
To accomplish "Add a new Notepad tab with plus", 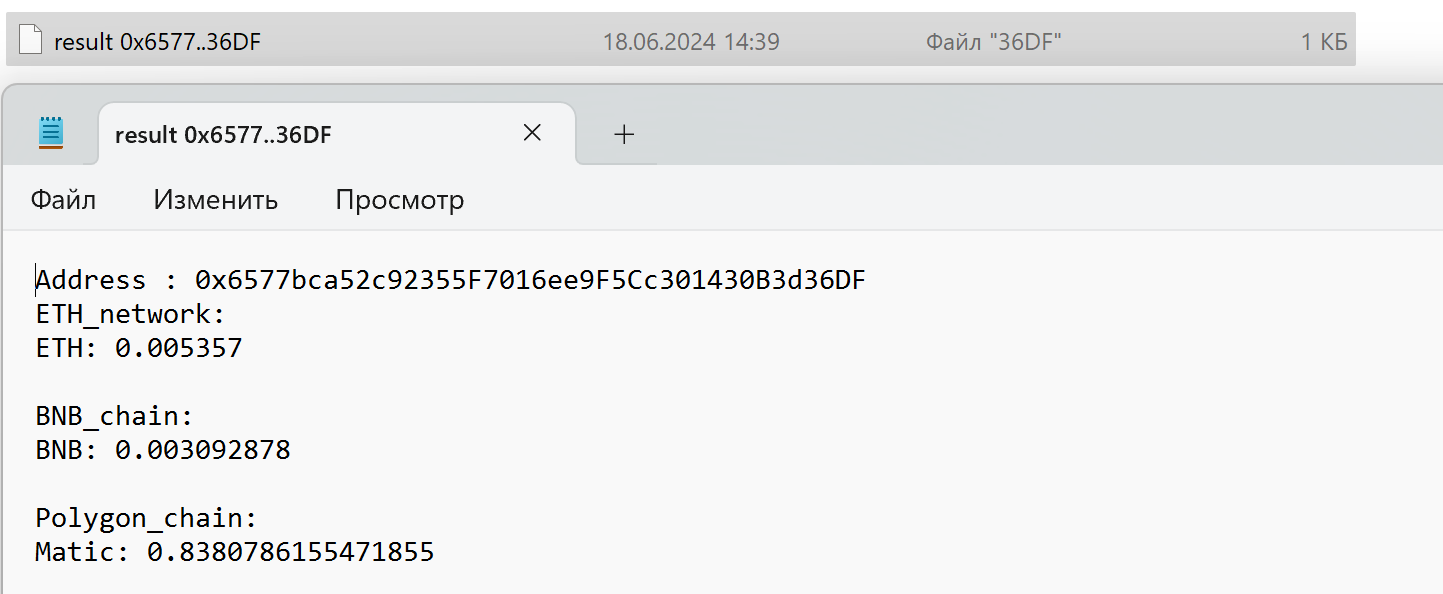I will pyautogui.click(x=624, y=134).
